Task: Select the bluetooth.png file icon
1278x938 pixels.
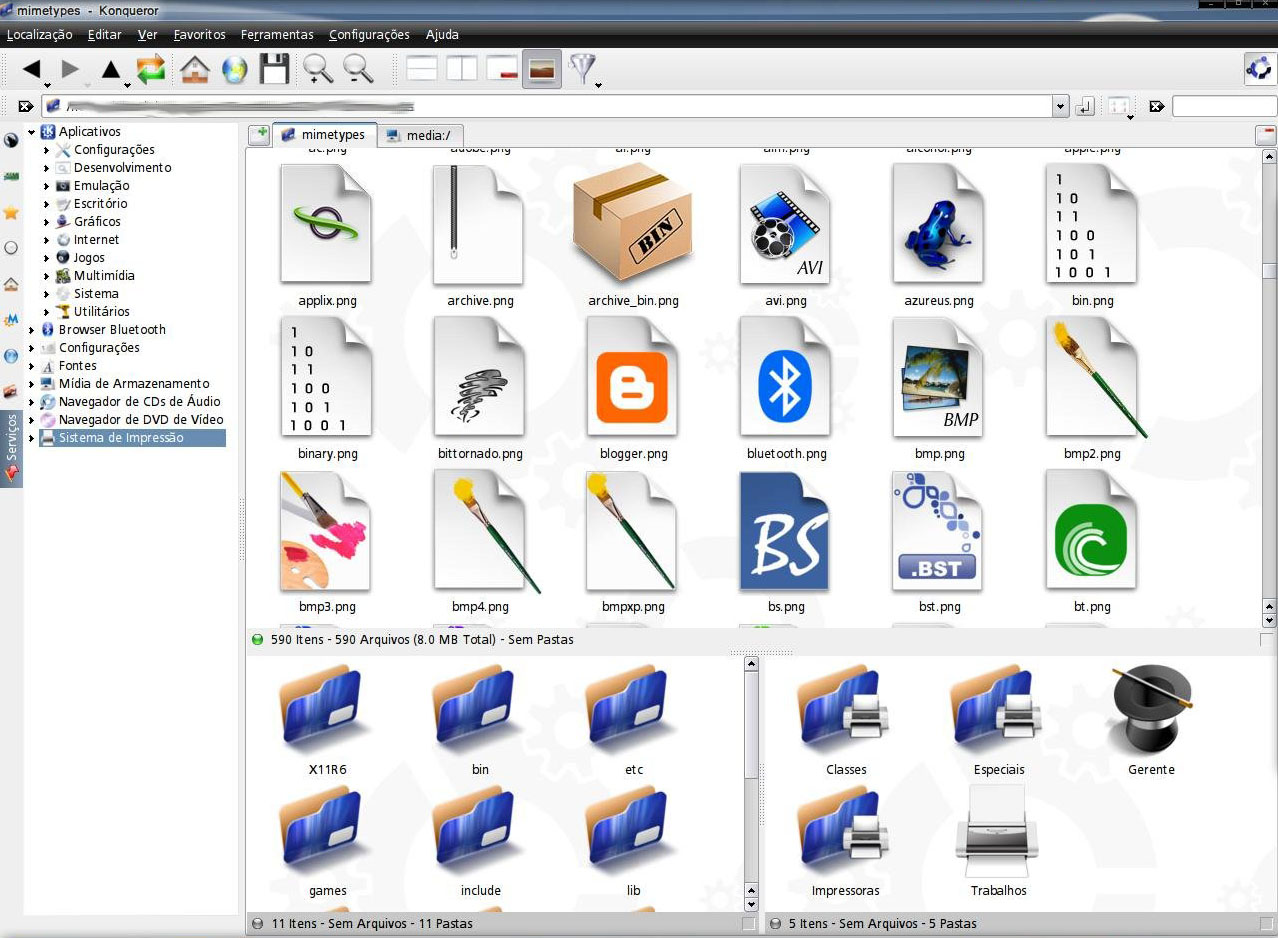Action: [x=786, y=378]
